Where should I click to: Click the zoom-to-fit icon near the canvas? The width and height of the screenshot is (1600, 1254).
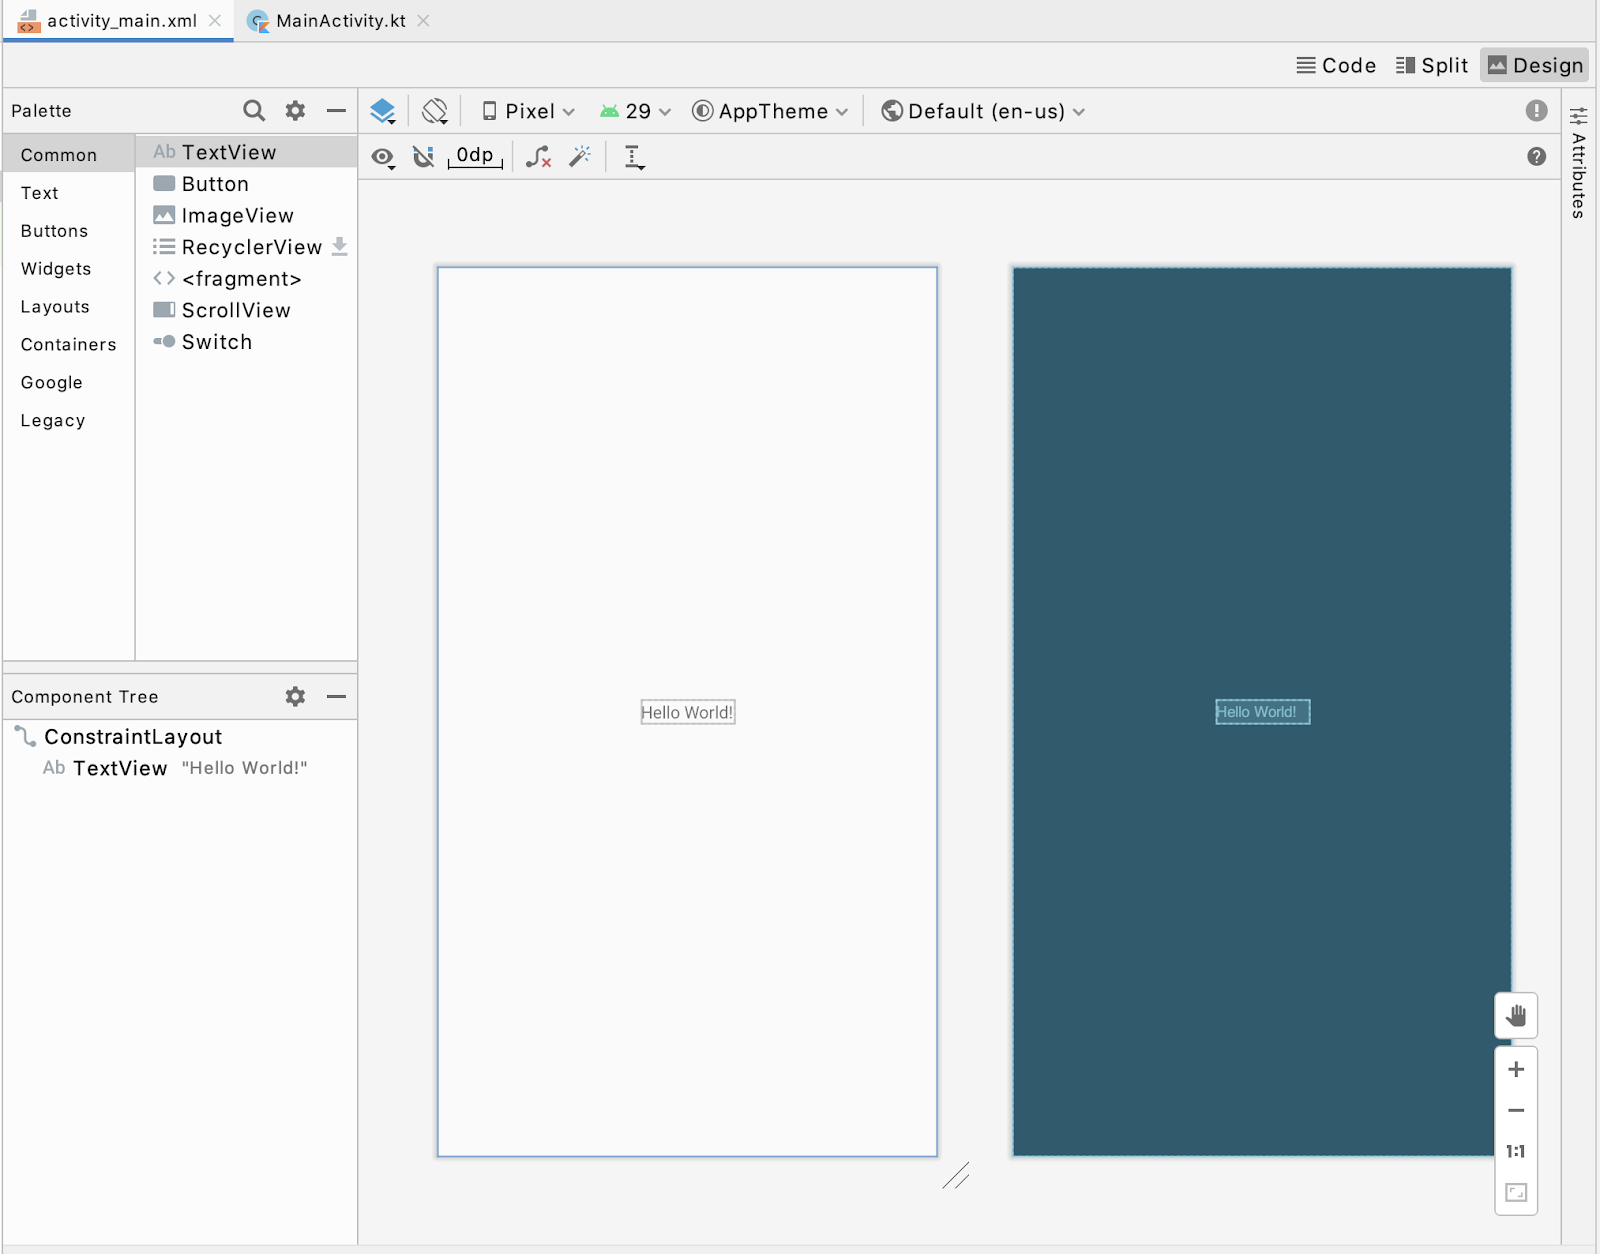1516,1191
